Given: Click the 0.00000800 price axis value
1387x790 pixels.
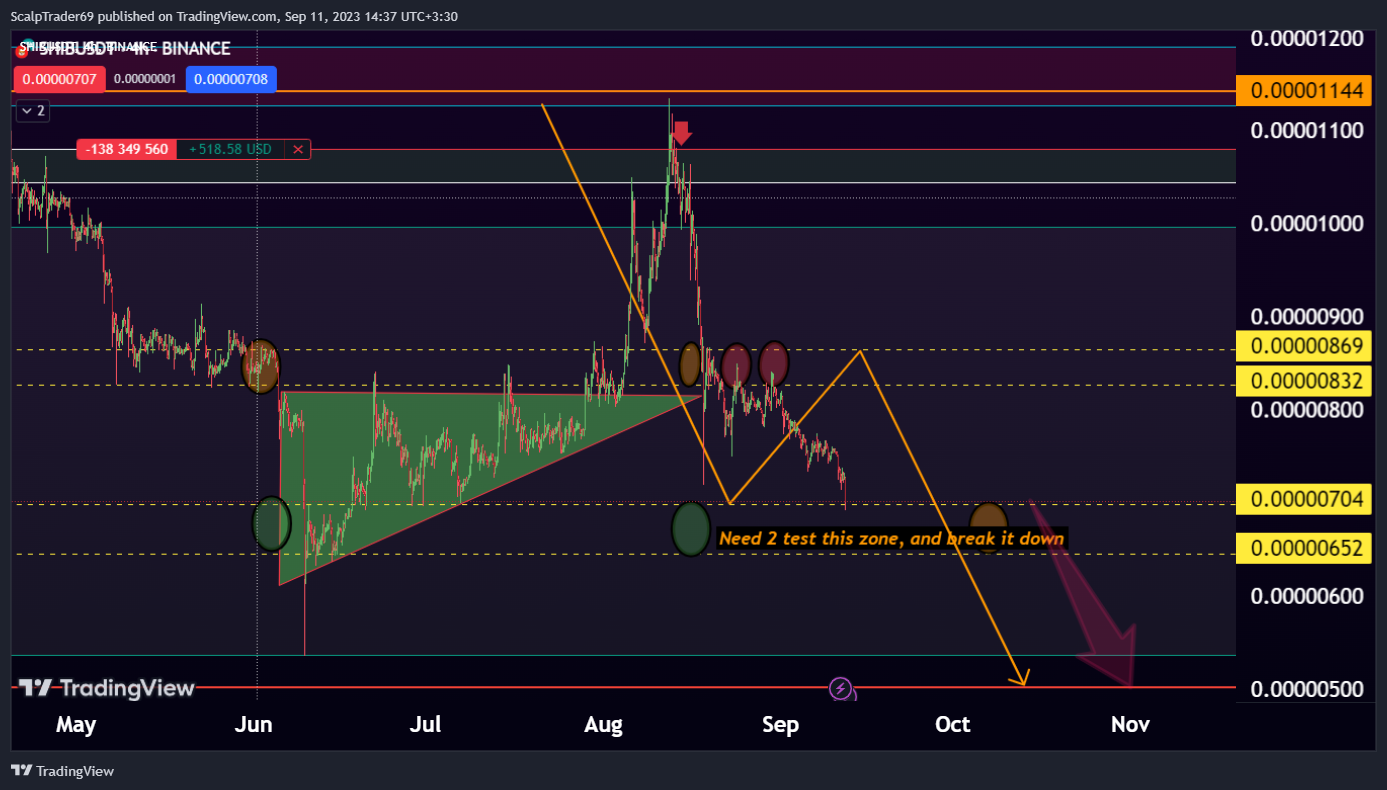Looking at the screenshot, I should 1307,410.
